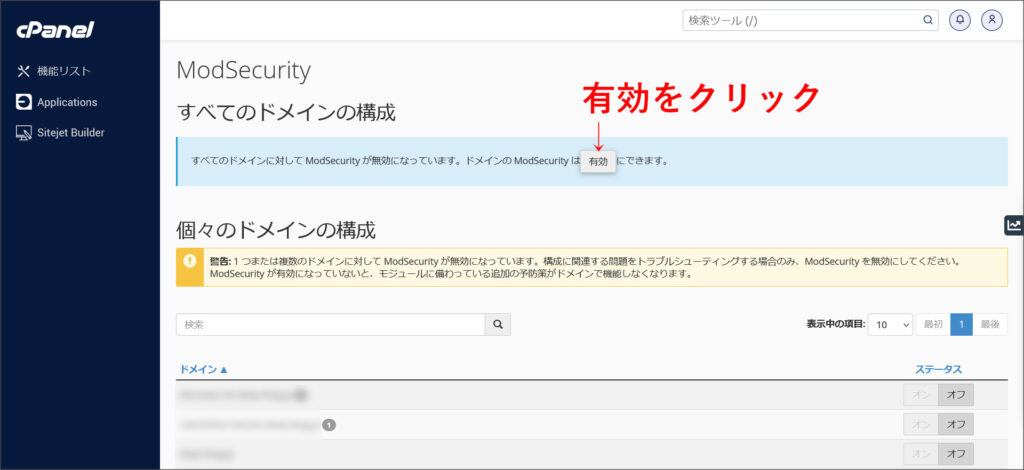Focus the domain 検索 input field
This screenshot has width=1024, height=470.
click(330, 324)
